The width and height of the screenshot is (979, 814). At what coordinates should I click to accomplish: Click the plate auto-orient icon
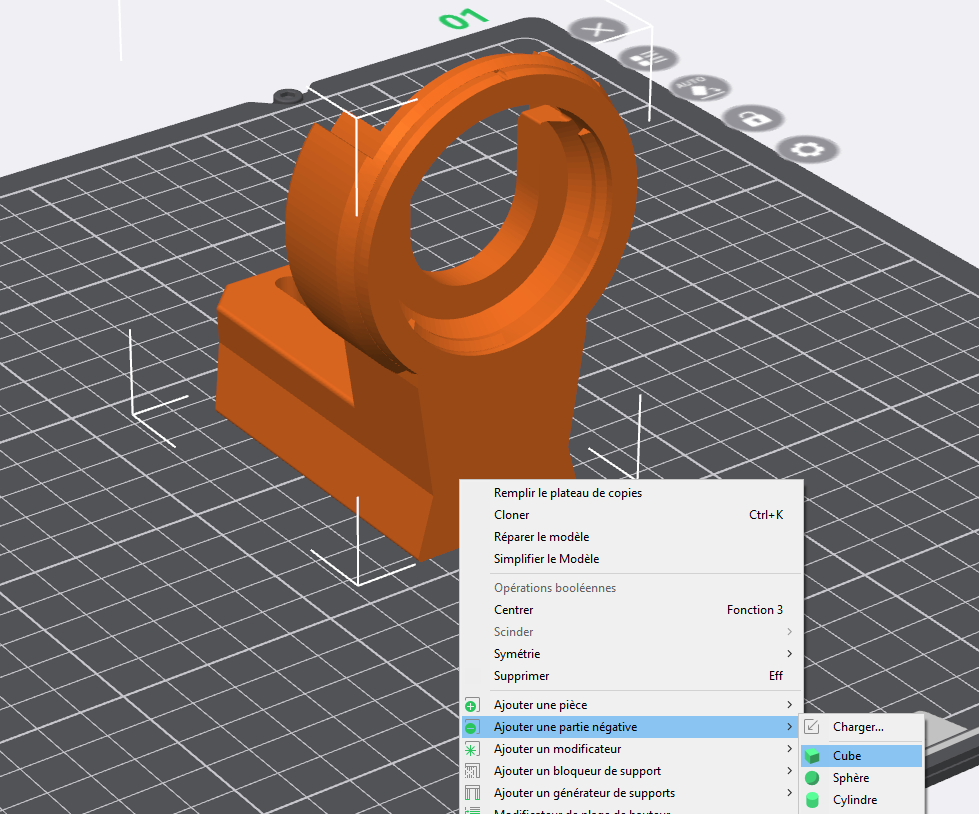click(701, 88)
